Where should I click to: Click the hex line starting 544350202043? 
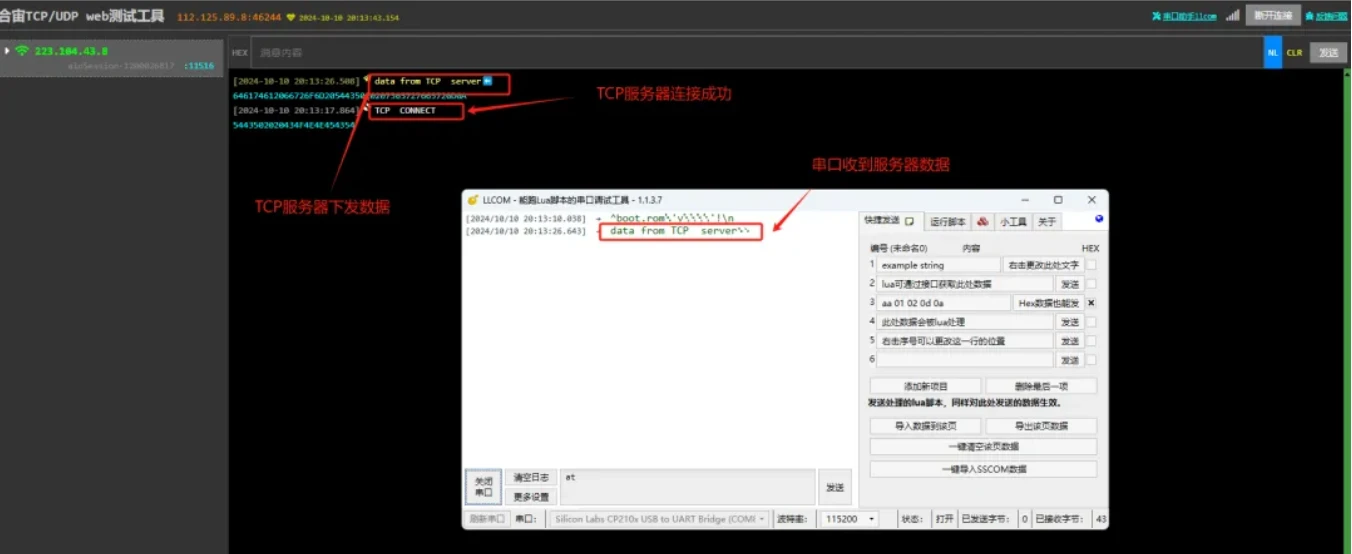click(293, 125)
